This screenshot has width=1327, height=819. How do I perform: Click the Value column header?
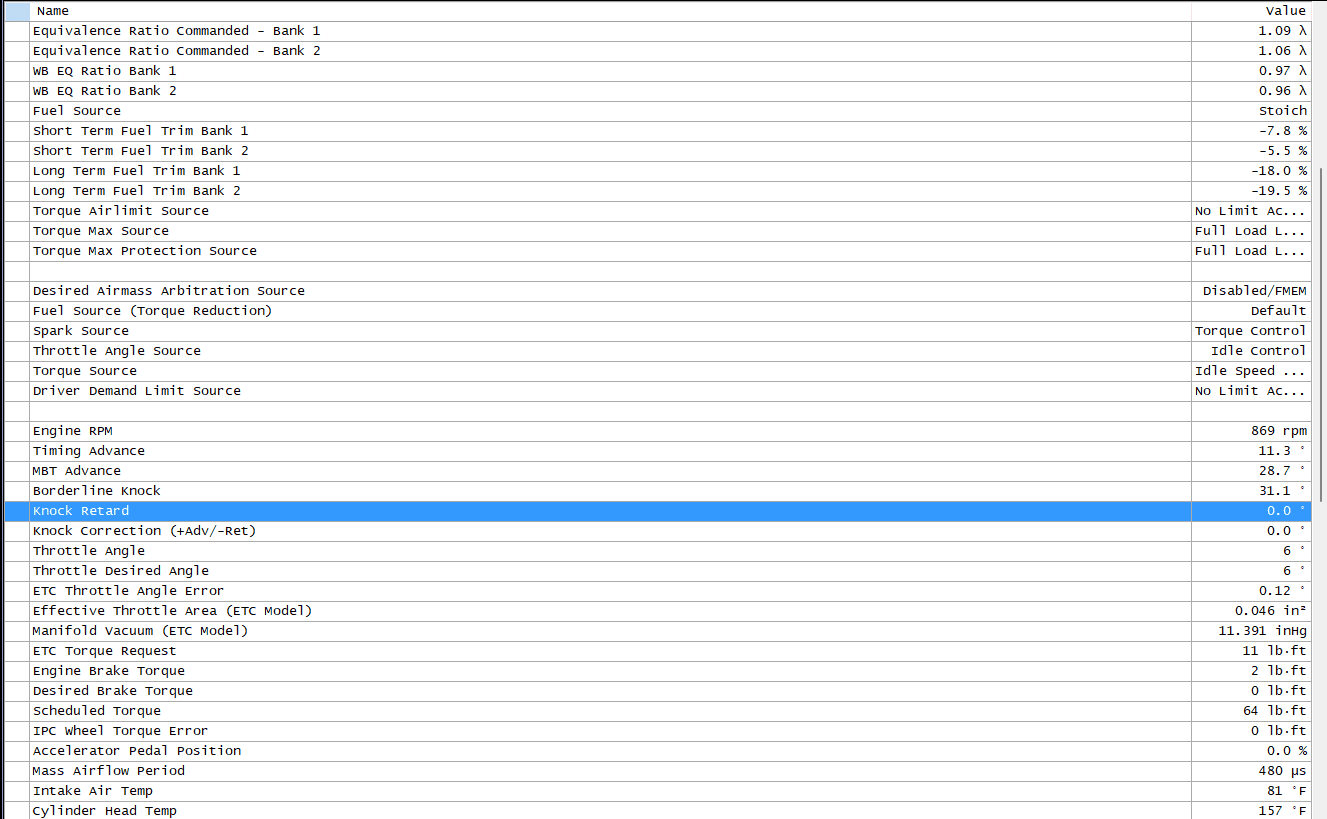pyautogui.click(x=1251, y=11)
